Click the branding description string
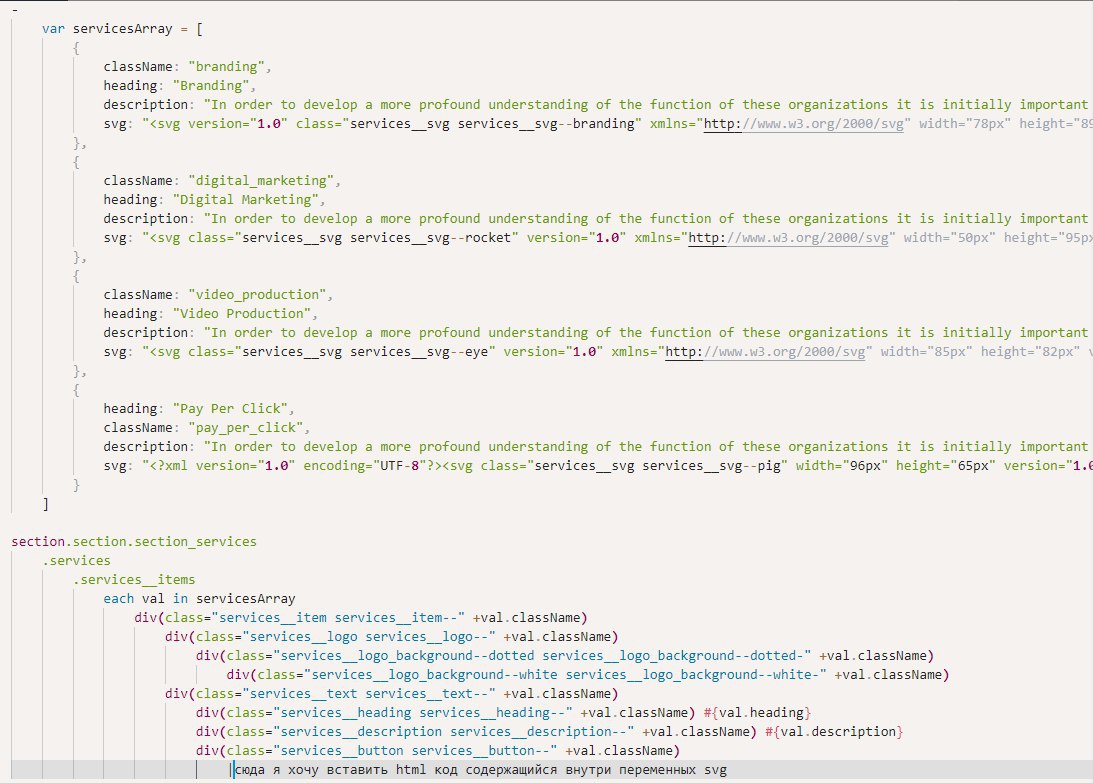Screen dimensions: 1093x783 click(646, 105)
